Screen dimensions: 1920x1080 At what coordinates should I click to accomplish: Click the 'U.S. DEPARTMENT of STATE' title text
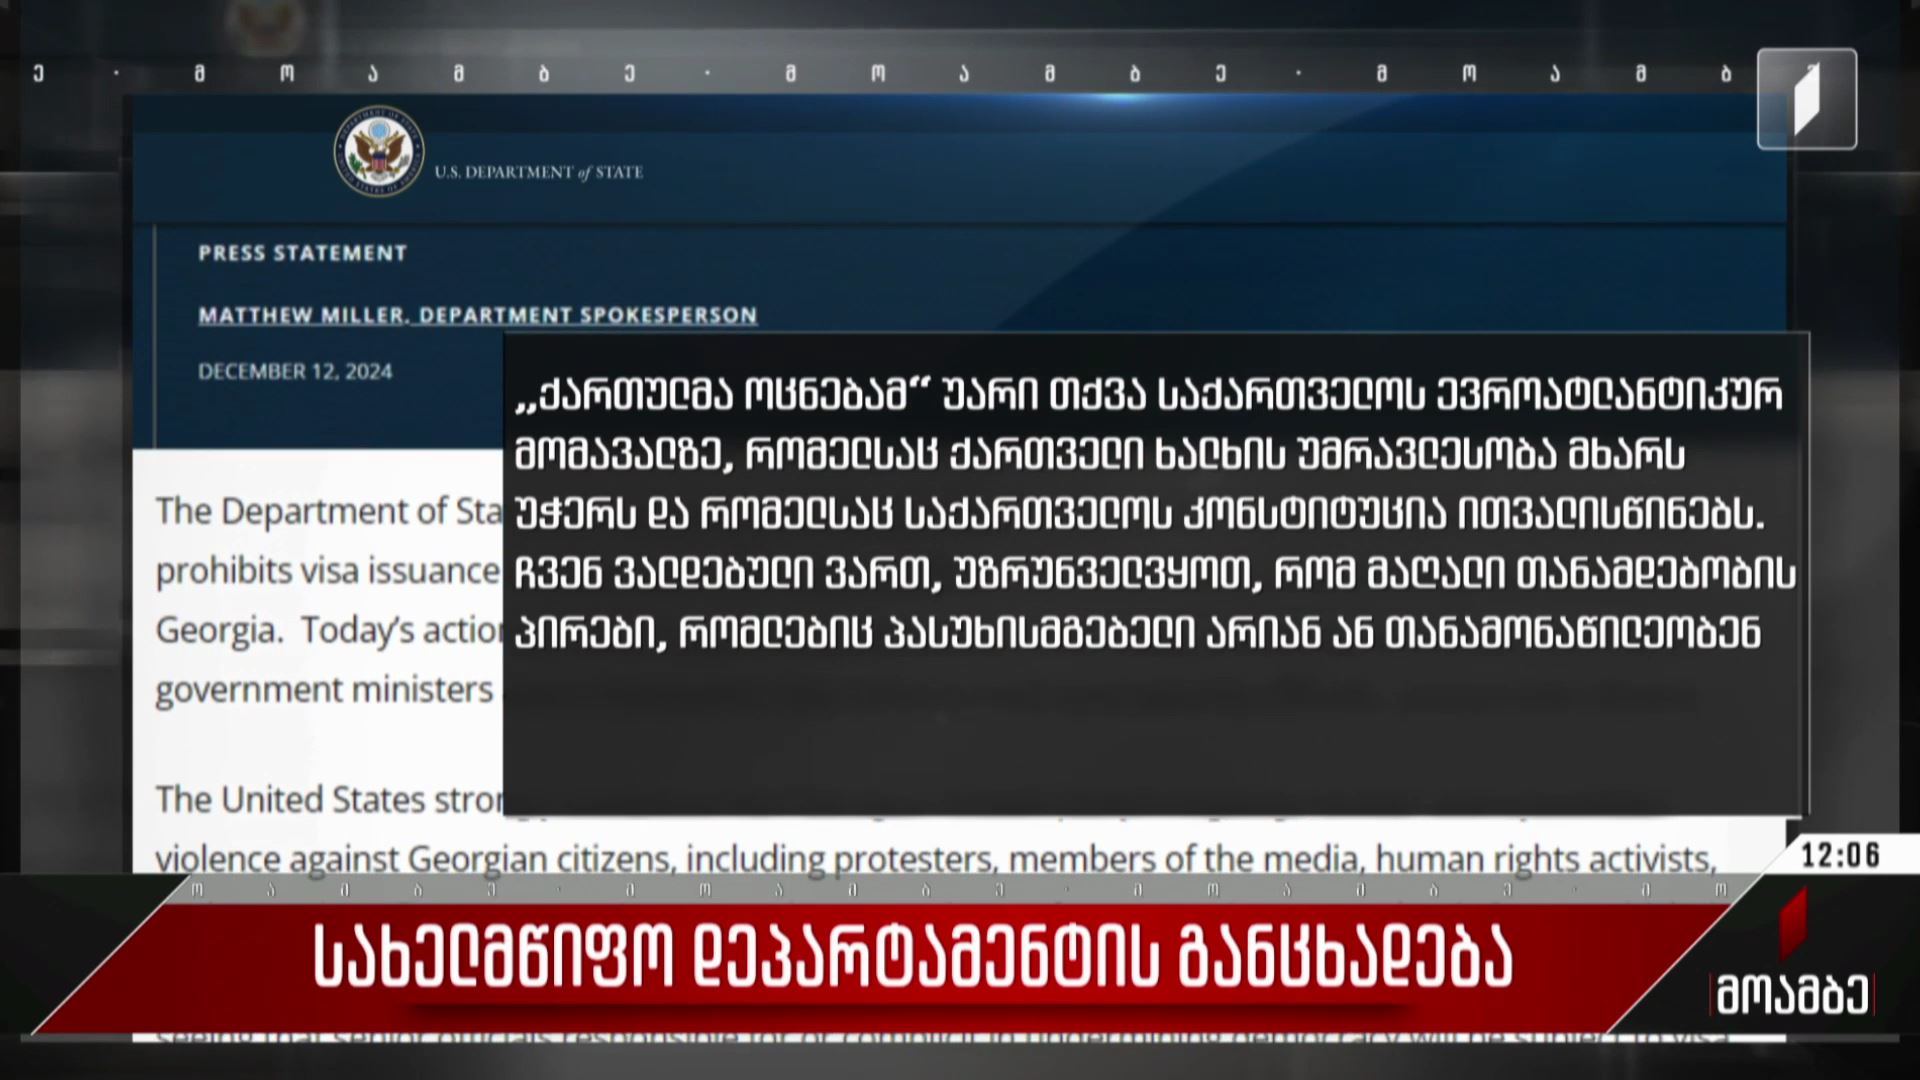point(538,172)
